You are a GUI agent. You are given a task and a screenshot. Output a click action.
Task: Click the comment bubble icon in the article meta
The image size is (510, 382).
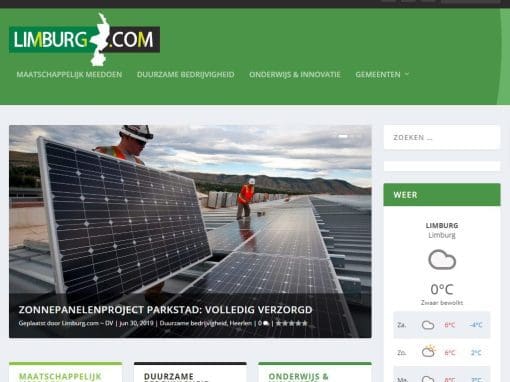click(266, 323)
